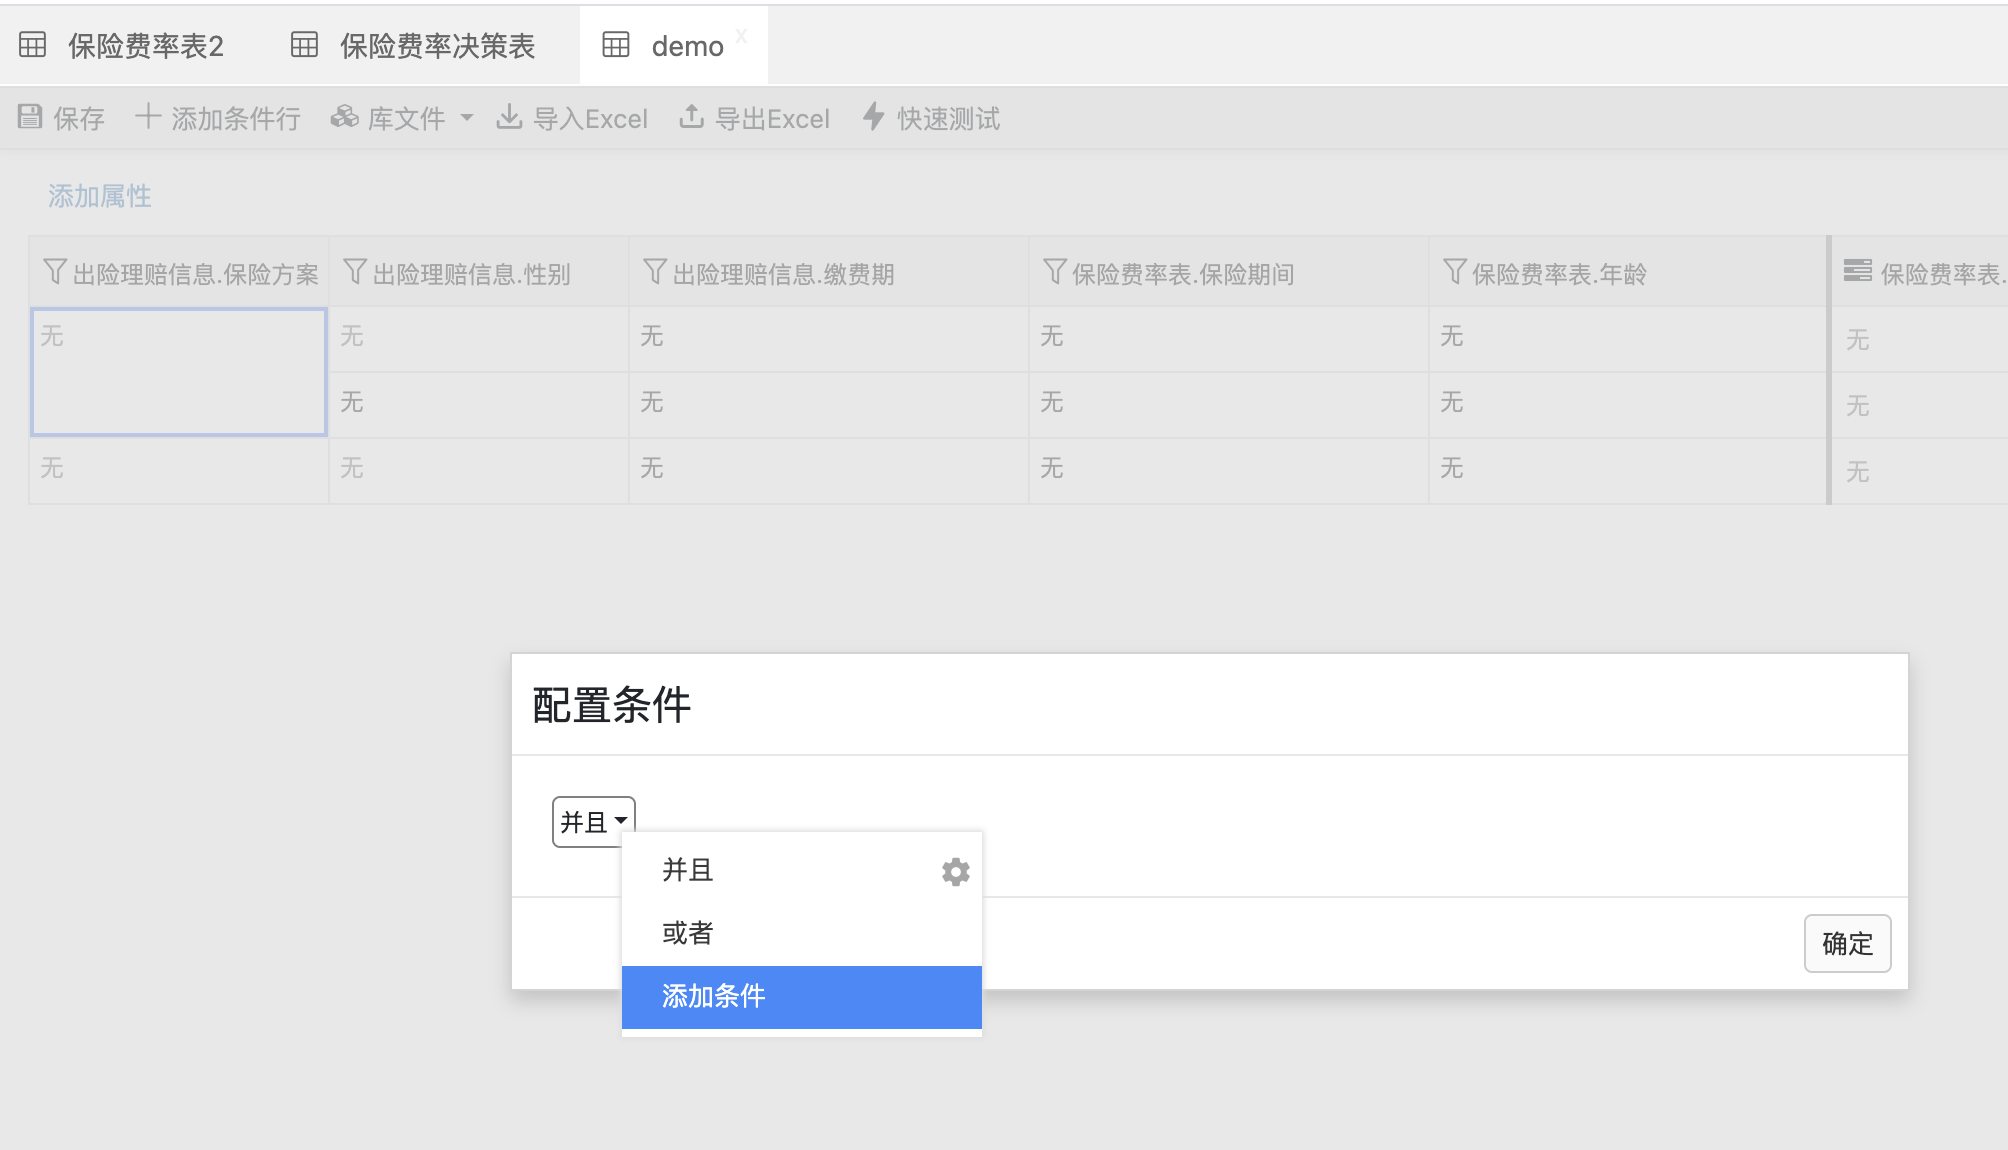Click the library files cubes icon
2008x1150 pixels.
pos(345,117)
